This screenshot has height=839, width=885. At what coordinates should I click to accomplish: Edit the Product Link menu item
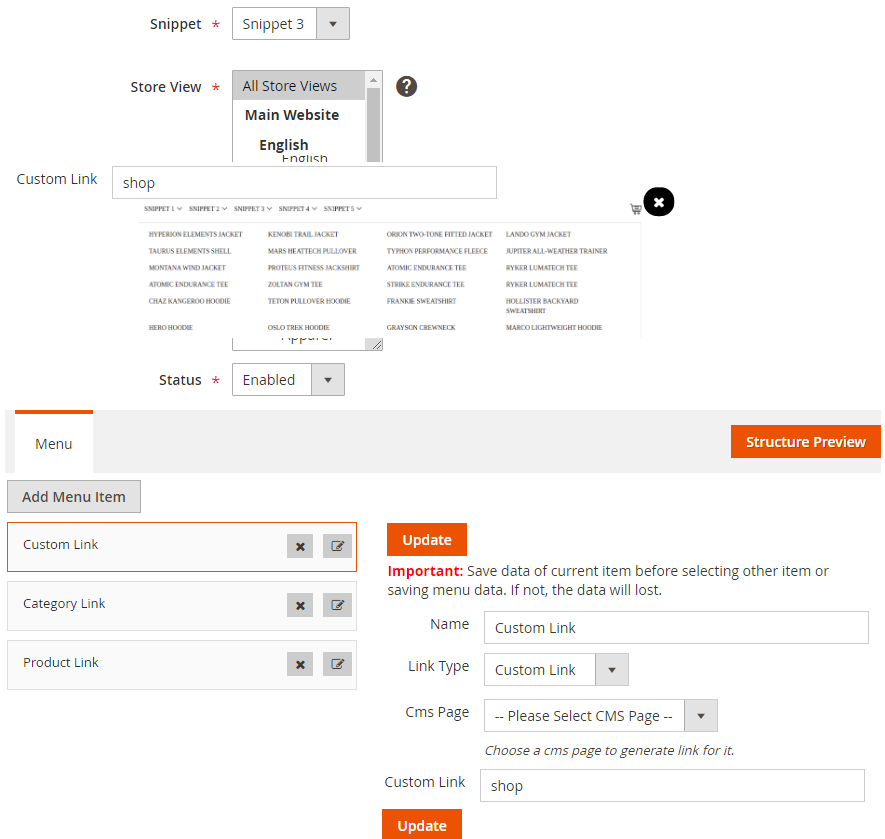[338, 664]
